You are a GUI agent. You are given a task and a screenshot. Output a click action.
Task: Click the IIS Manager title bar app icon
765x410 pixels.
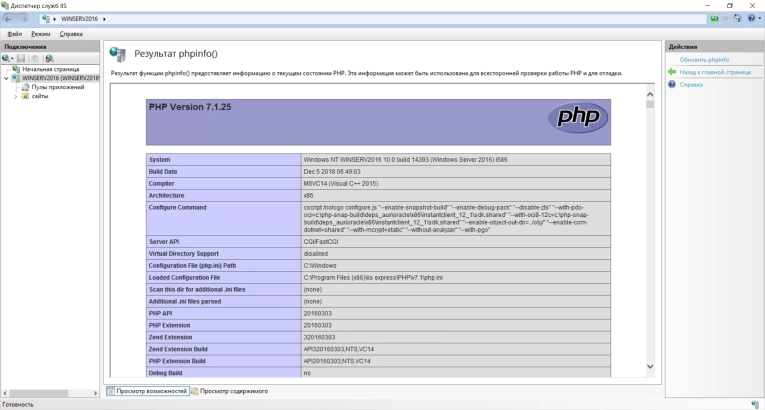5,5
